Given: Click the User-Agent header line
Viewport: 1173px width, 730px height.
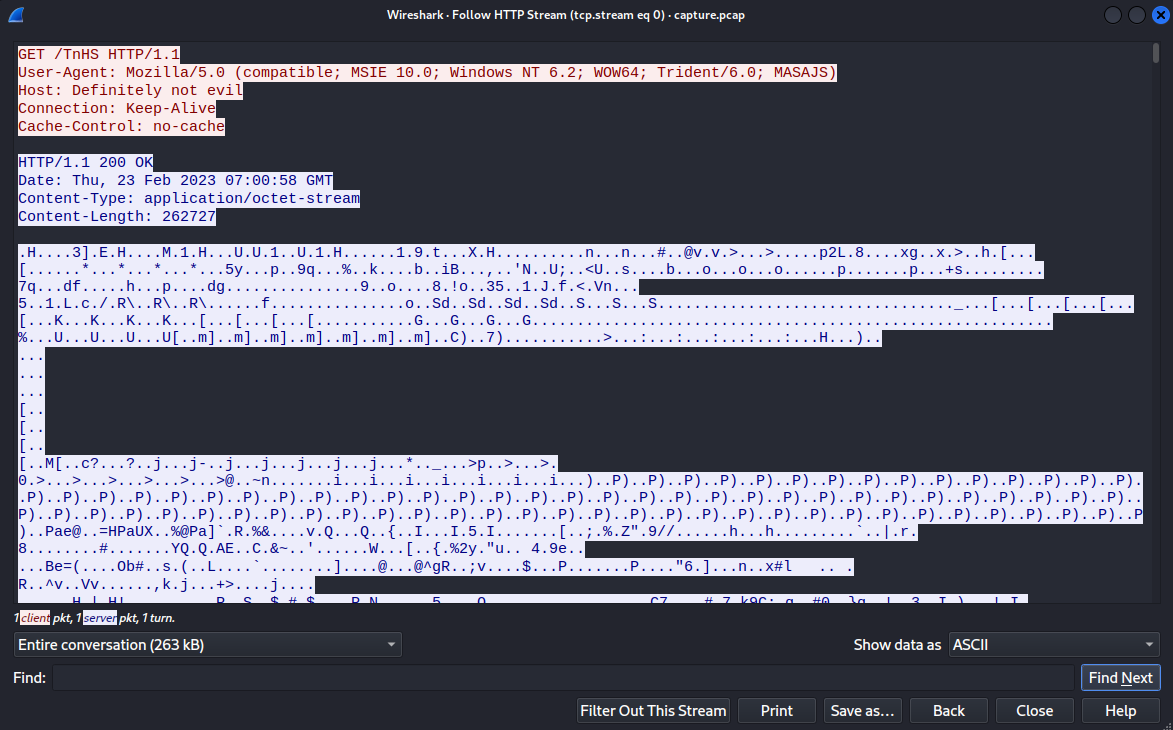Looking at the screenshot, I should (x=426, y=72).
